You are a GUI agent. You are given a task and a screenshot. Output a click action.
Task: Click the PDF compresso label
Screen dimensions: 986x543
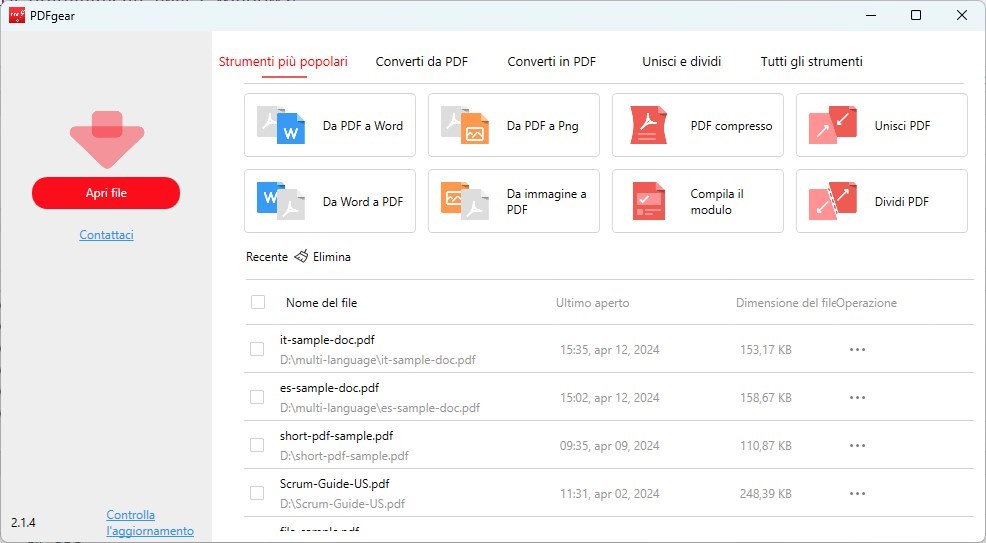(731, 126)
